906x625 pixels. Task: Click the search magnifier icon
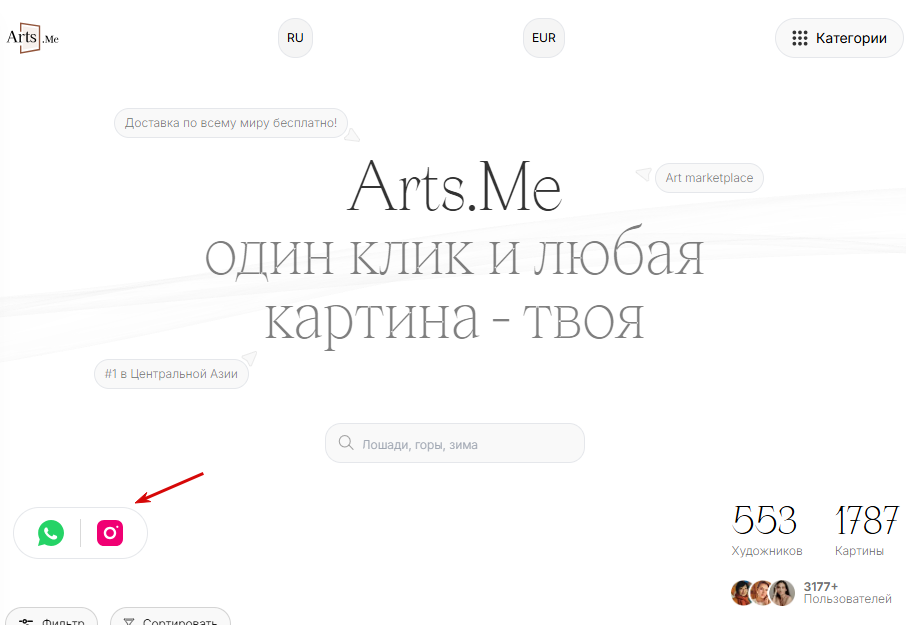[x=346, y=443]
